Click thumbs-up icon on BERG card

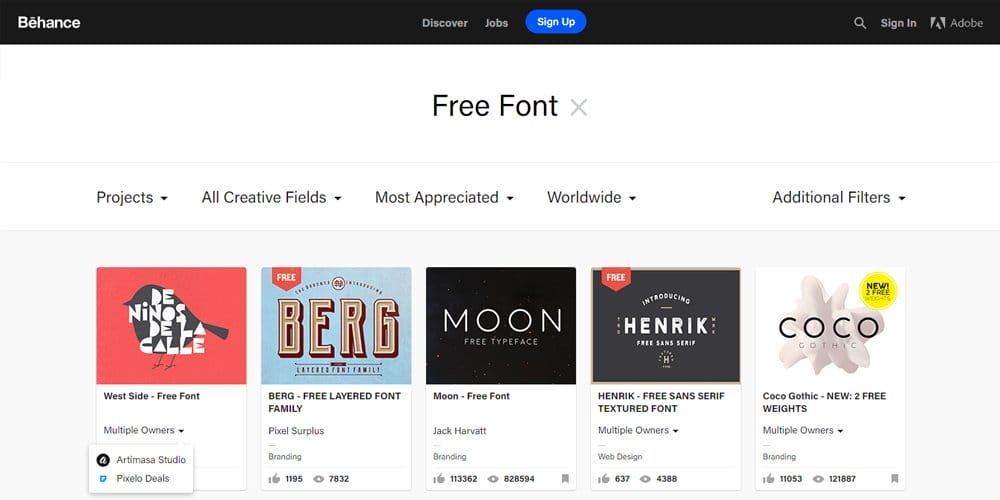click(x=274, y=478)
